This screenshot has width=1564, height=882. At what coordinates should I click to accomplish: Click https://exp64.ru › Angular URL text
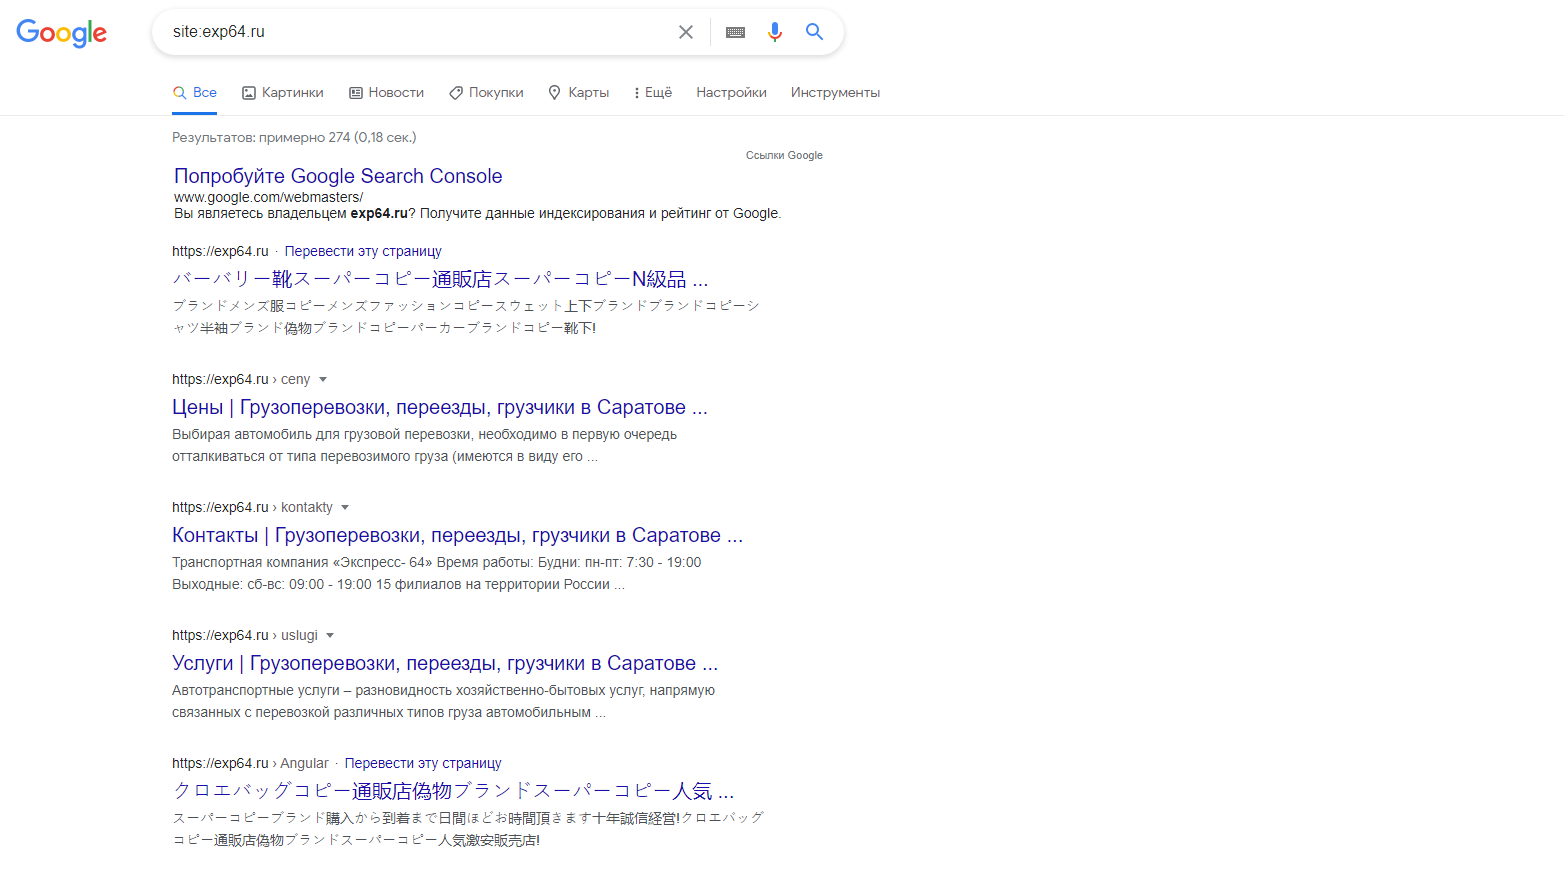coord(250,763)
